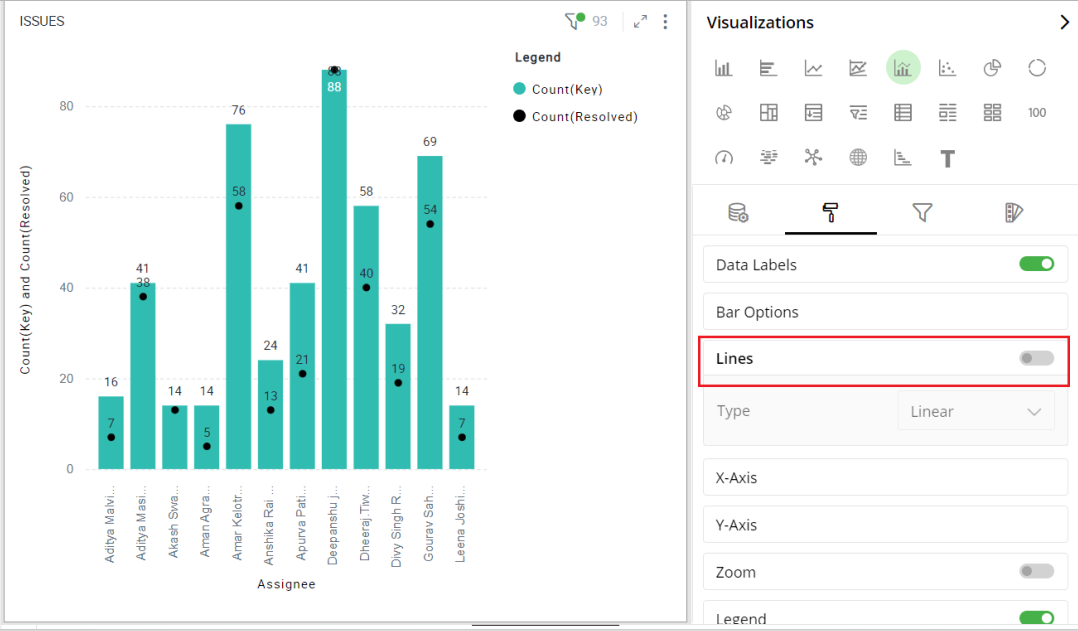
Task: Click the Dheeraj Tiw bar labeled 58
Action: pyautogui.click(x=366, y=337)
